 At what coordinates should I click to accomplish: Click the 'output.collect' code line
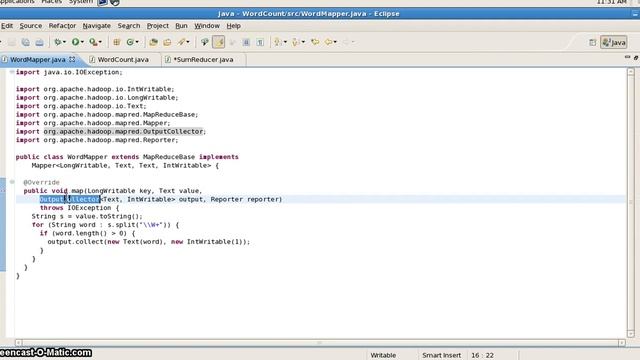pos(149,242)
